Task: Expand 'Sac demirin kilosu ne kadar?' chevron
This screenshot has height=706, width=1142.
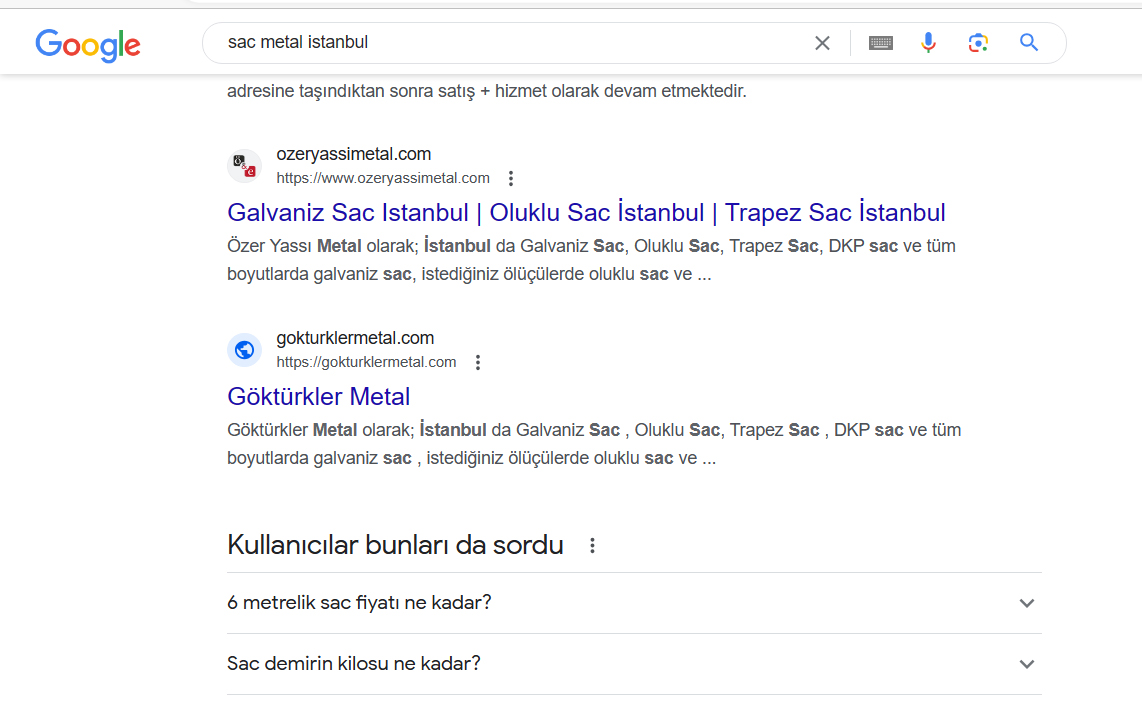Action: pyautogui.click(x=1027, y=664)
